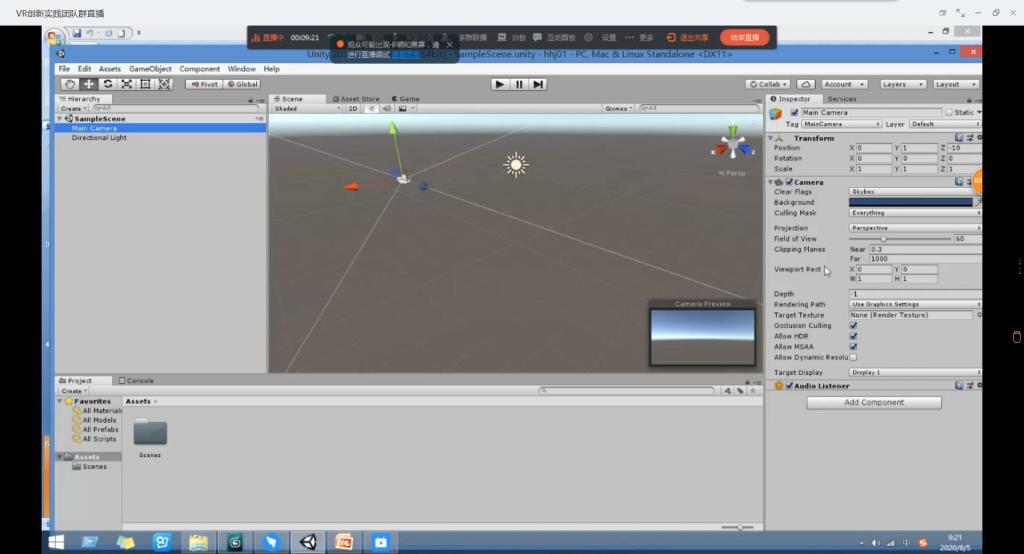Viewport: 1024px width, 554px height.
Task: Click search by label icon in Project
Action: coord(740,391)
